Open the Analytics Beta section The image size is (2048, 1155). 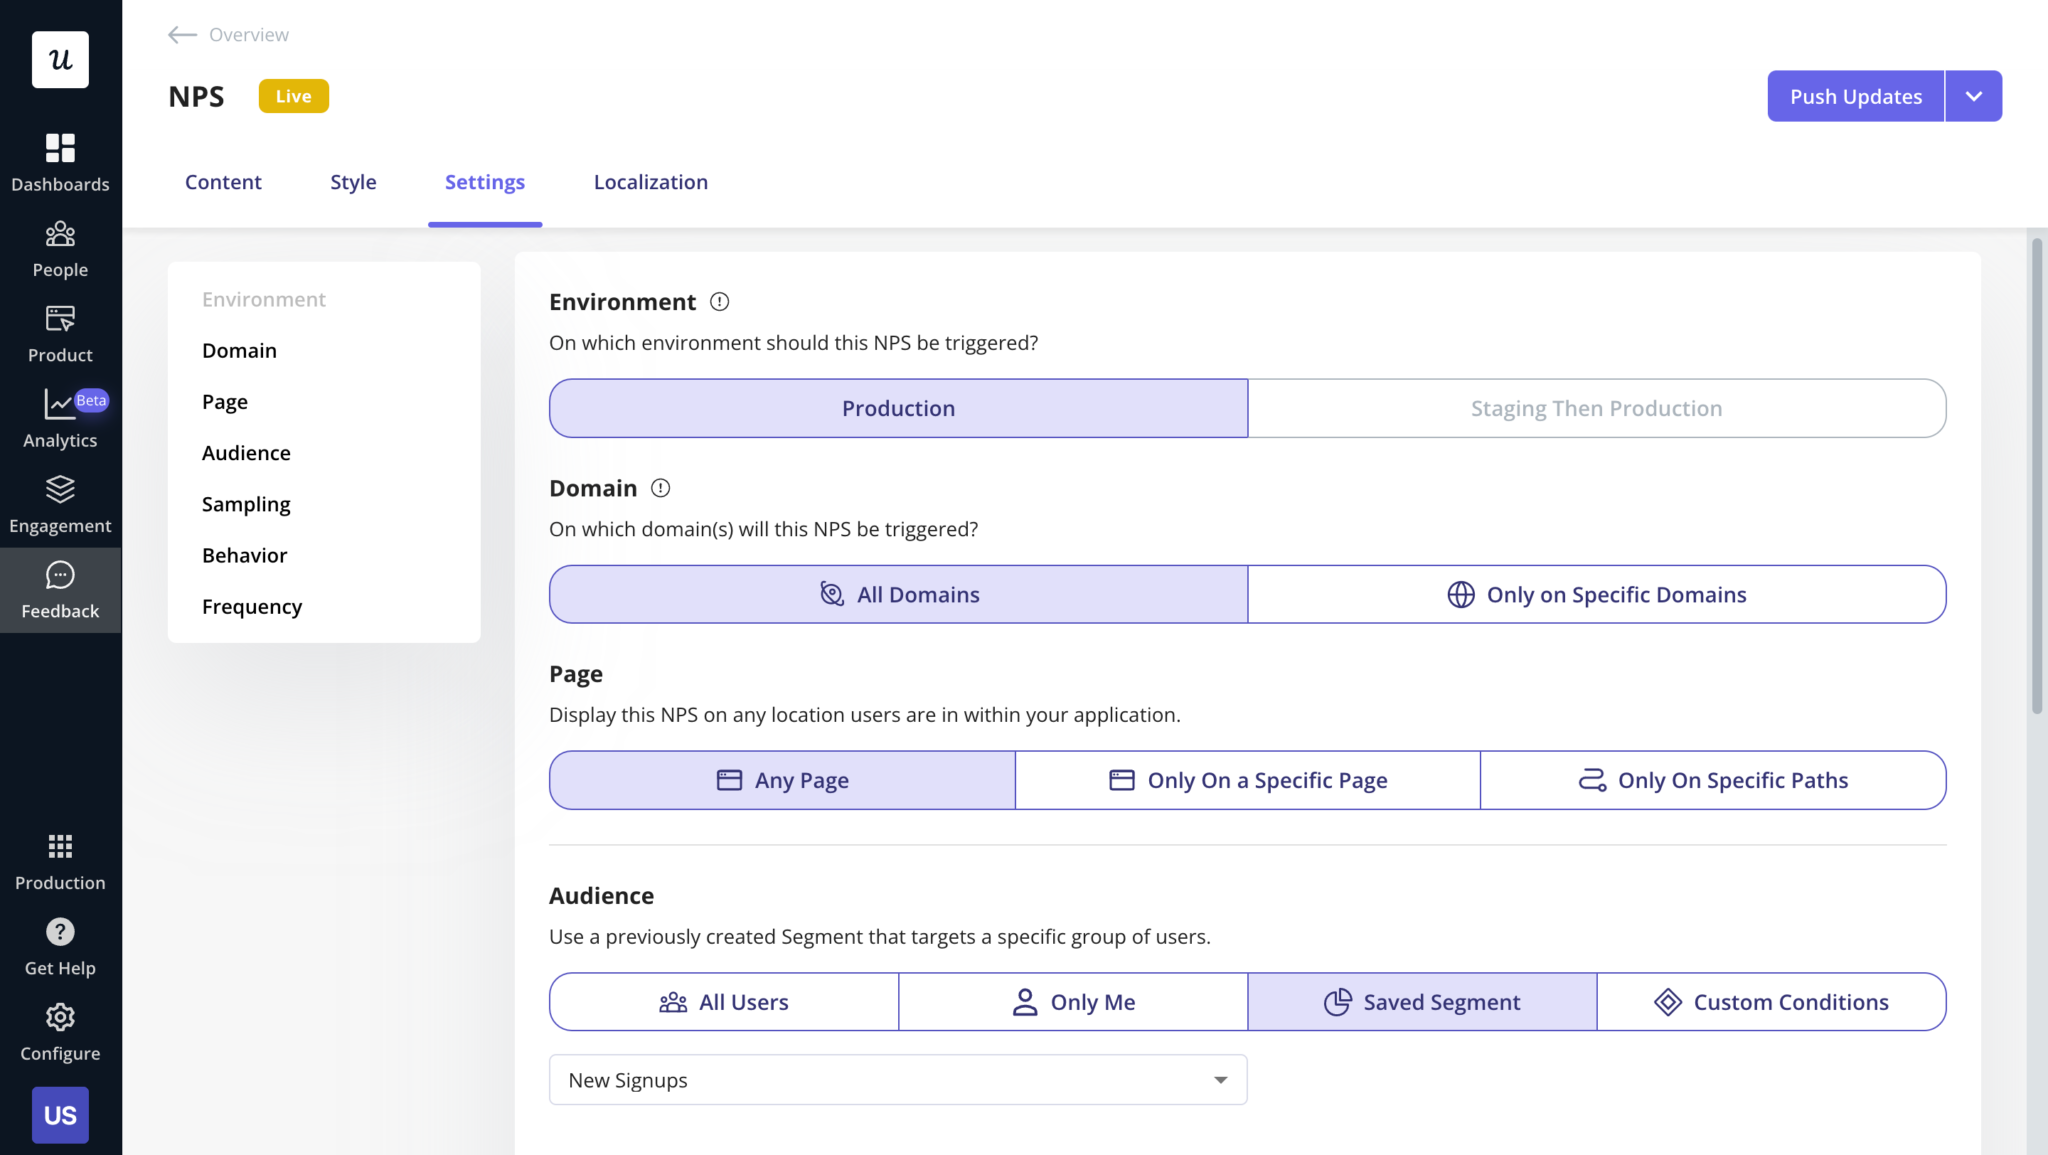[60, 417]
